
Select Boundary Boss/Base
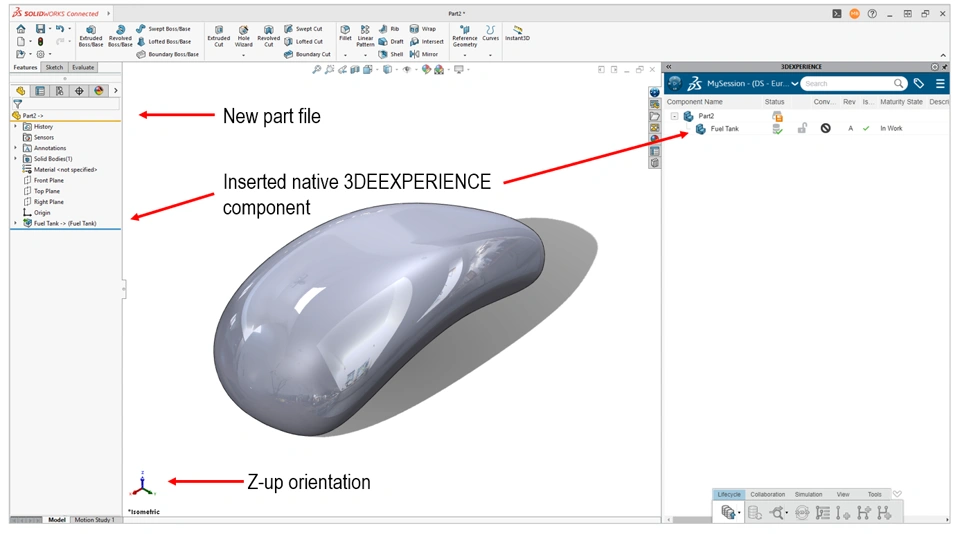168,55
